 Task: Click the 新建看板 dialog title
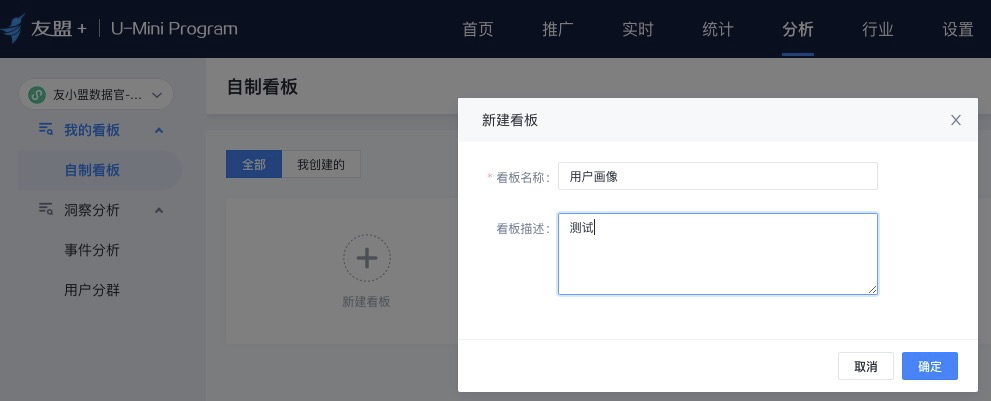pyautogui.click(x=510, y=120)
